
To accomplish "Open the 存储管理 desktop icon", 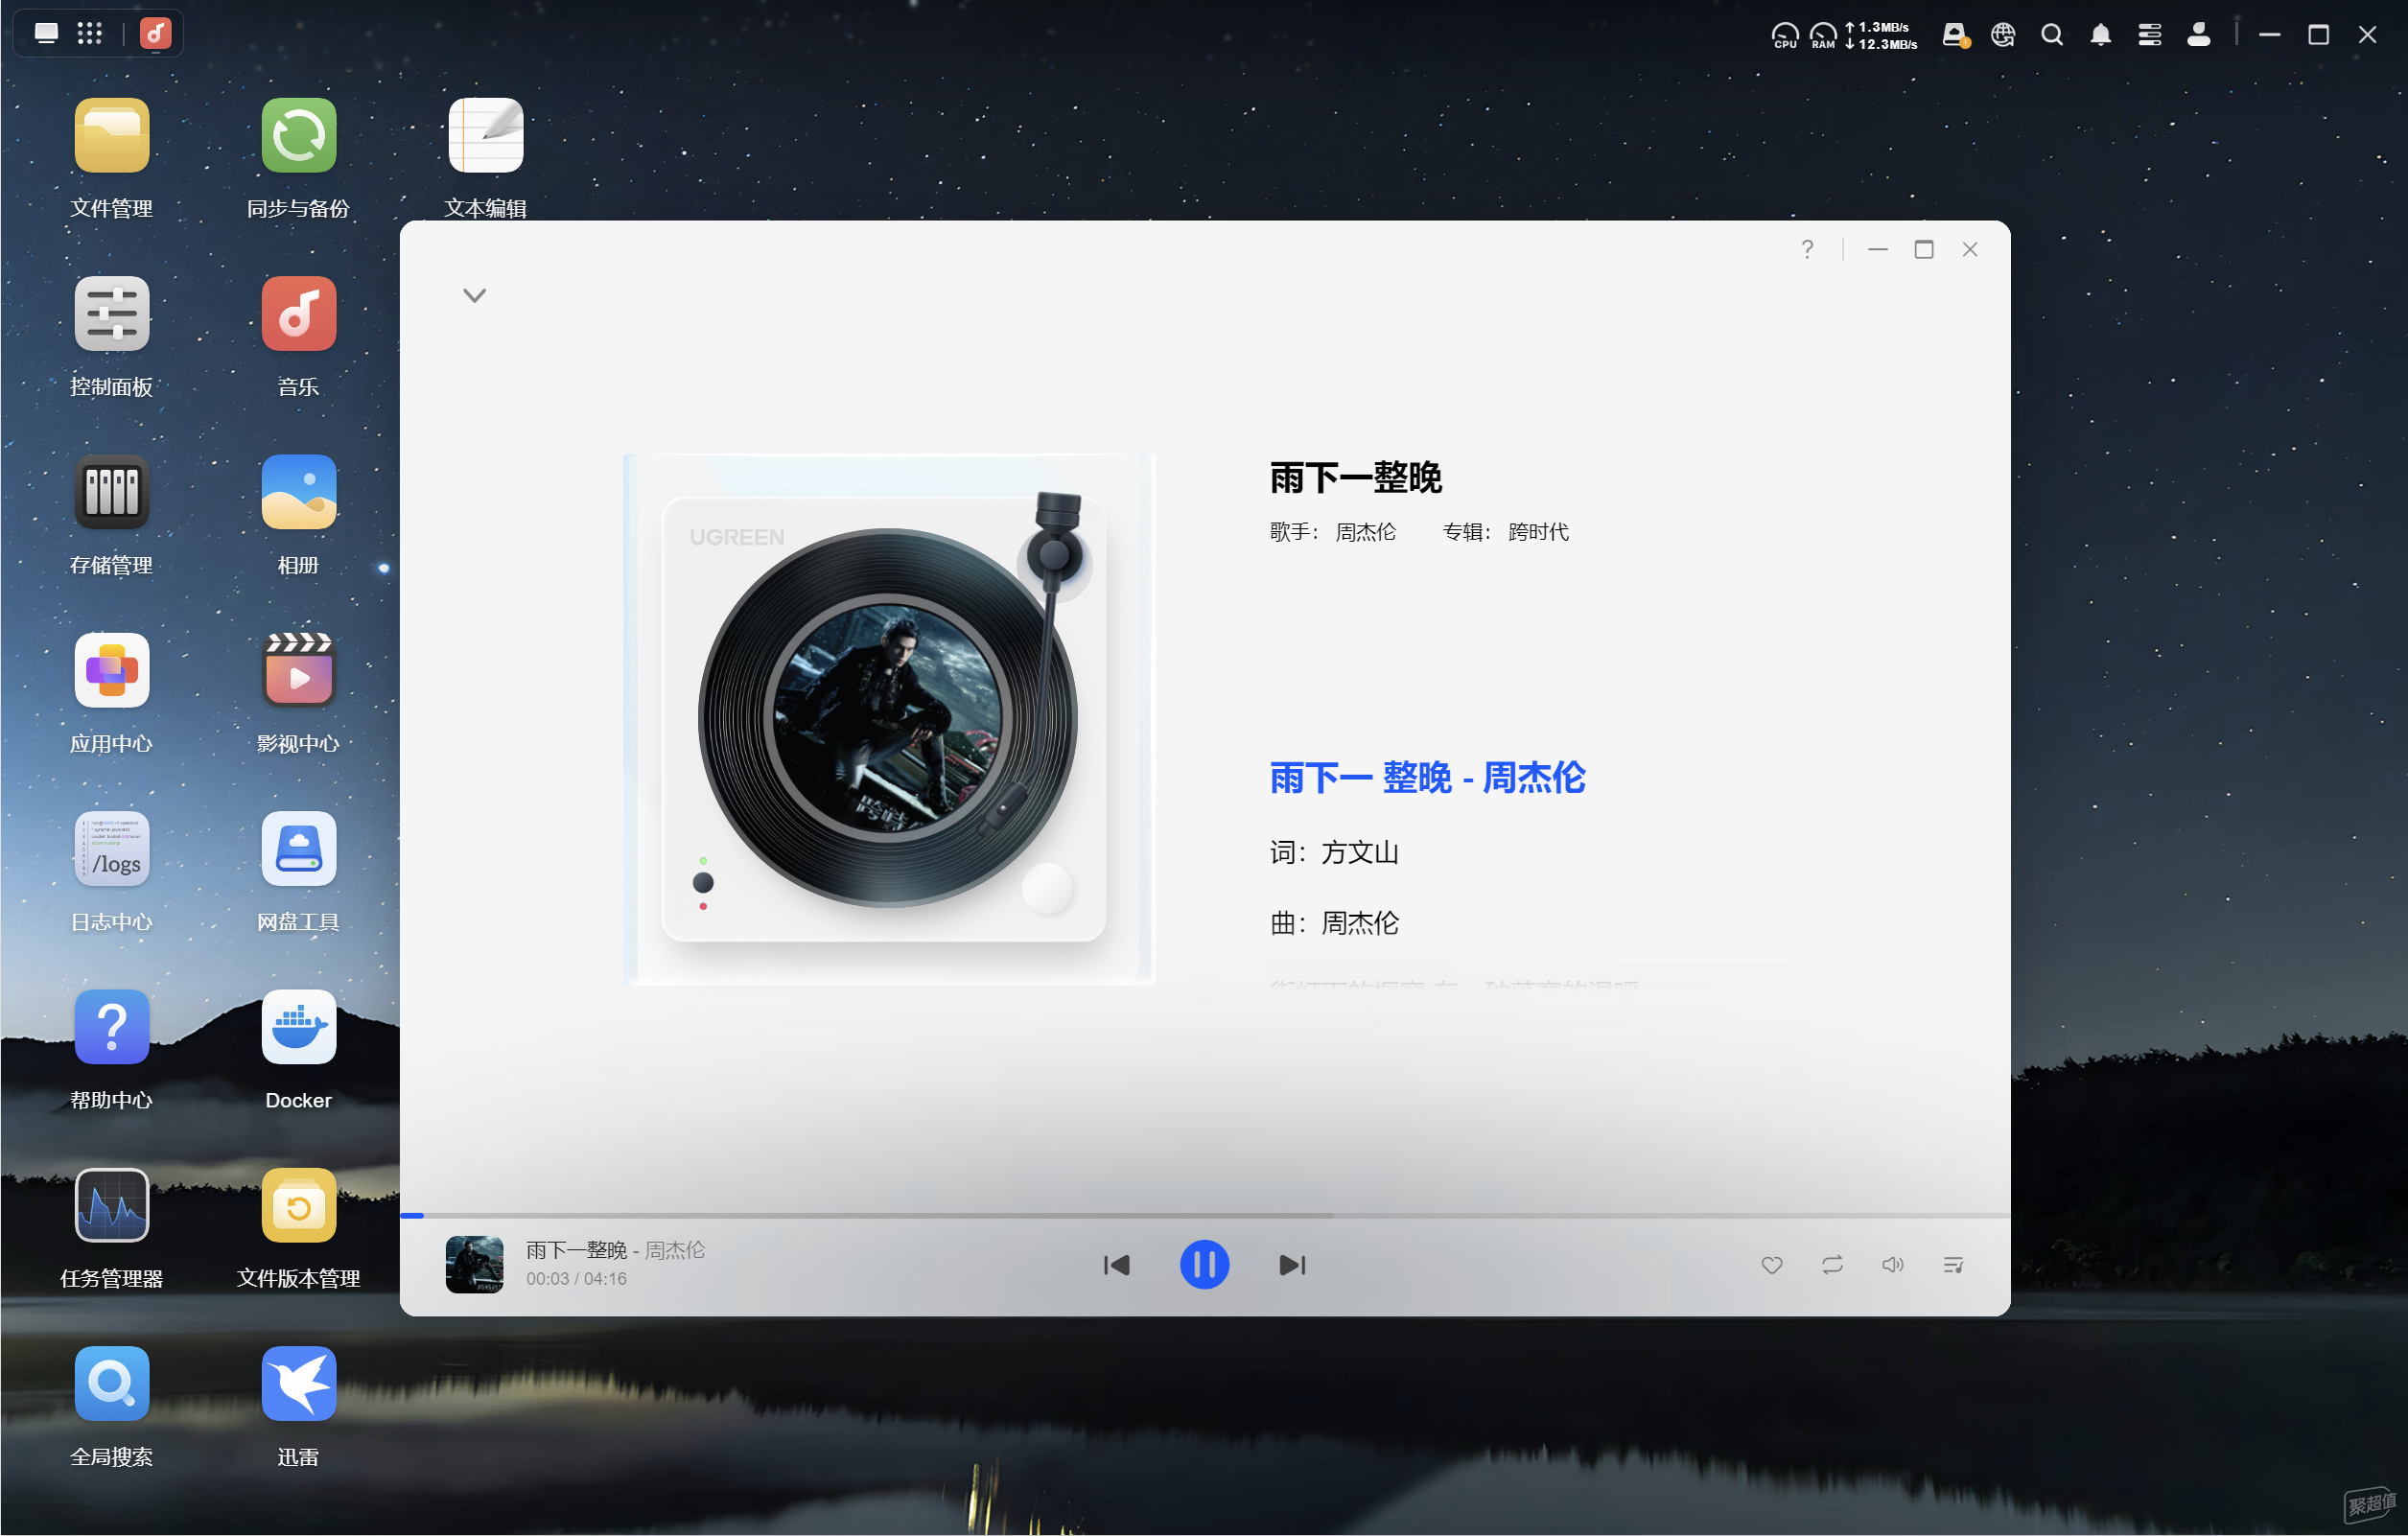I will (x=111, y=492).
